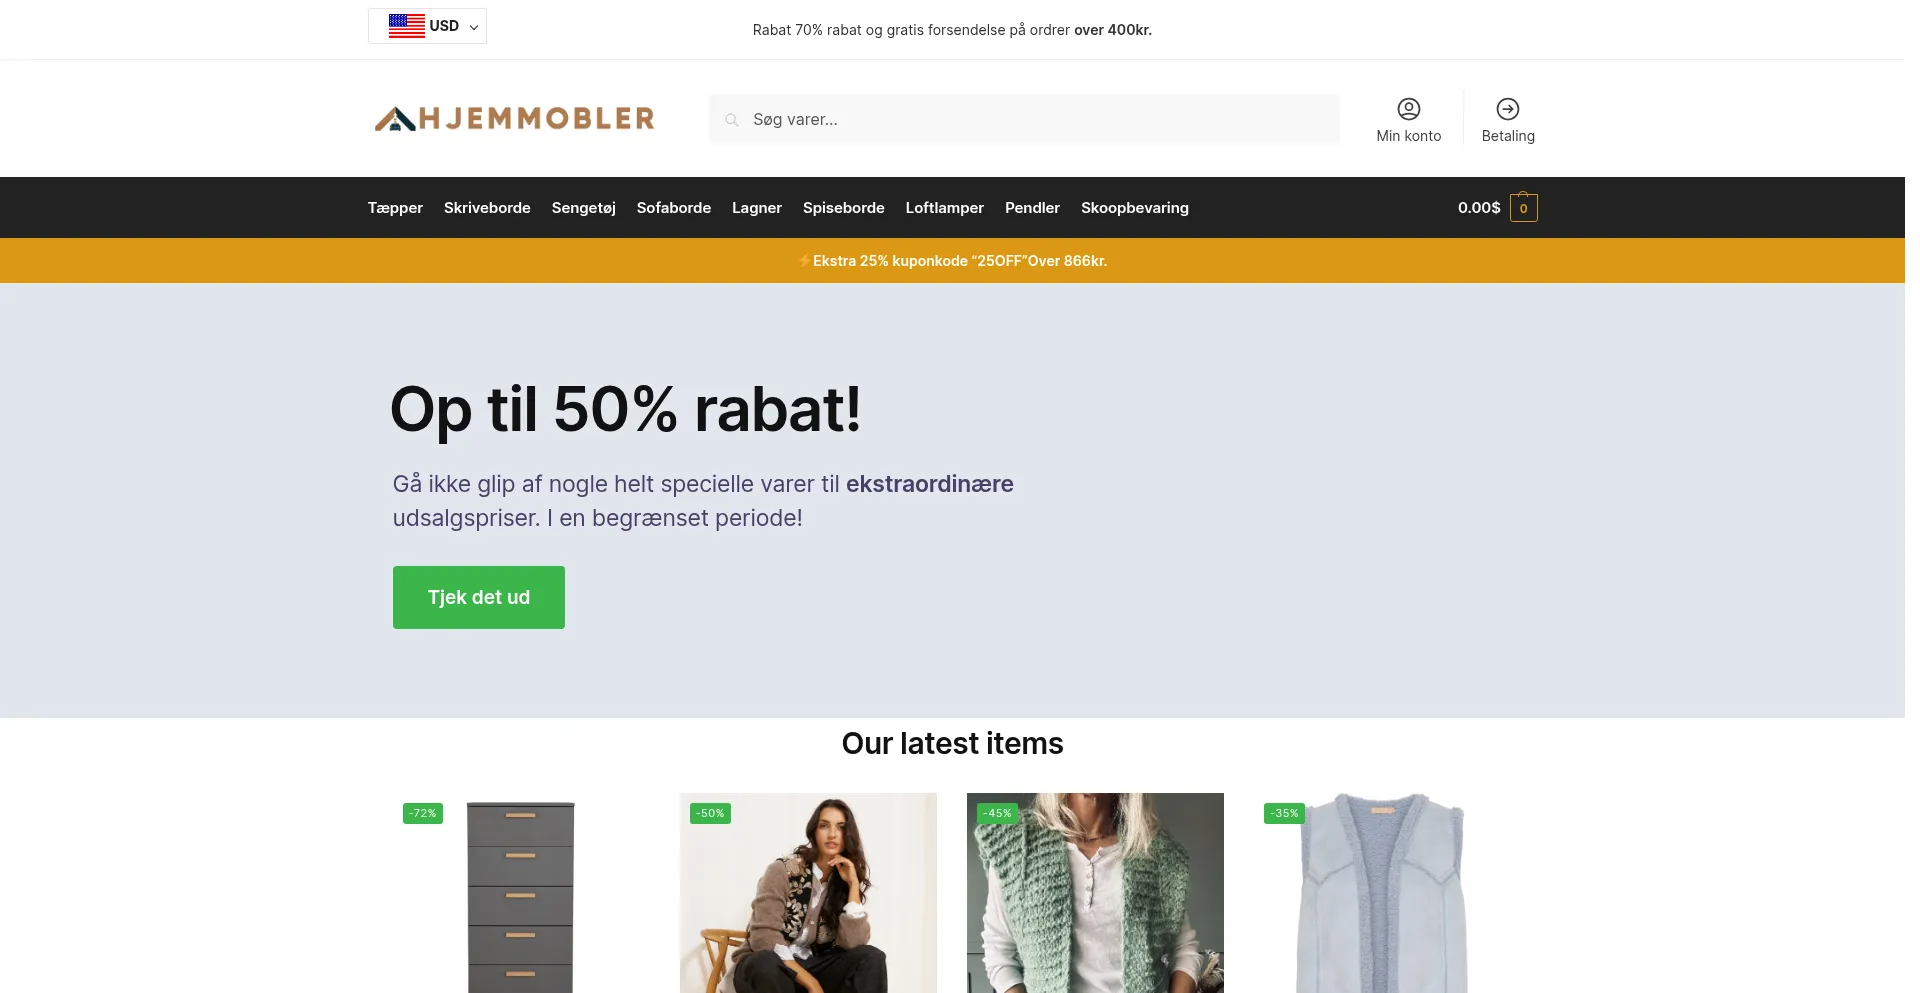This screenshot has height=993, width=1920.
Task: Click the -35% discount badge
Action: point(1284,813)
